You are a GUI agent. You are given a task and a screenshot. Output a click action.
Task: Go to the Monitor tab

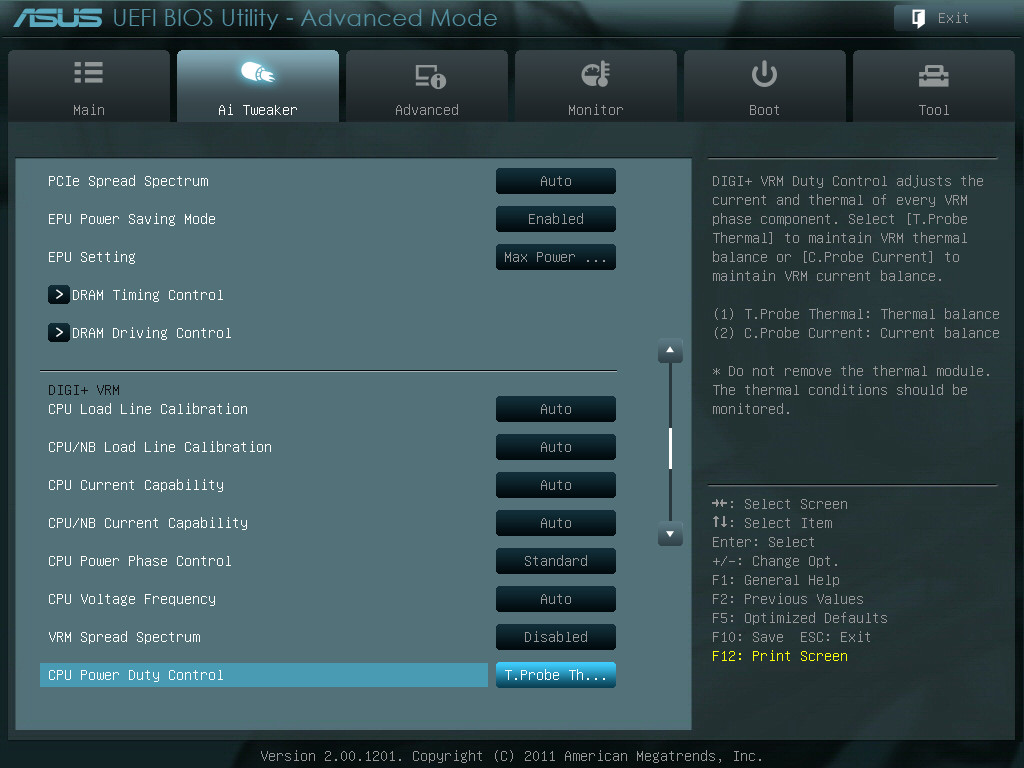596,86
